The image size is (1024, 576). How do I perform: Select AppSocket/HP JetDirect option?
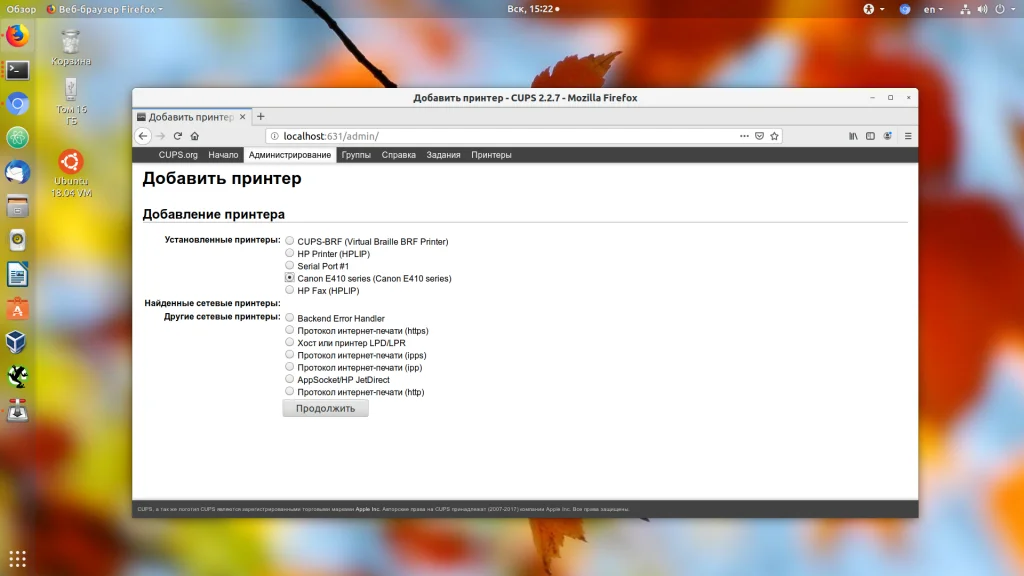pyautogui.click(x=289, y=379)
